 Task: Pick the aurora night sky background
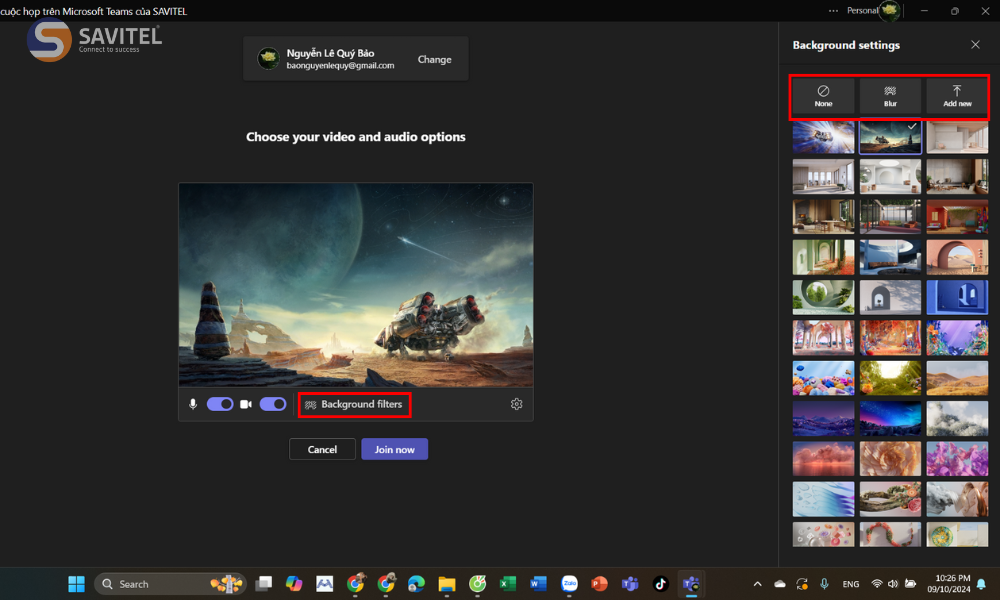890,418
